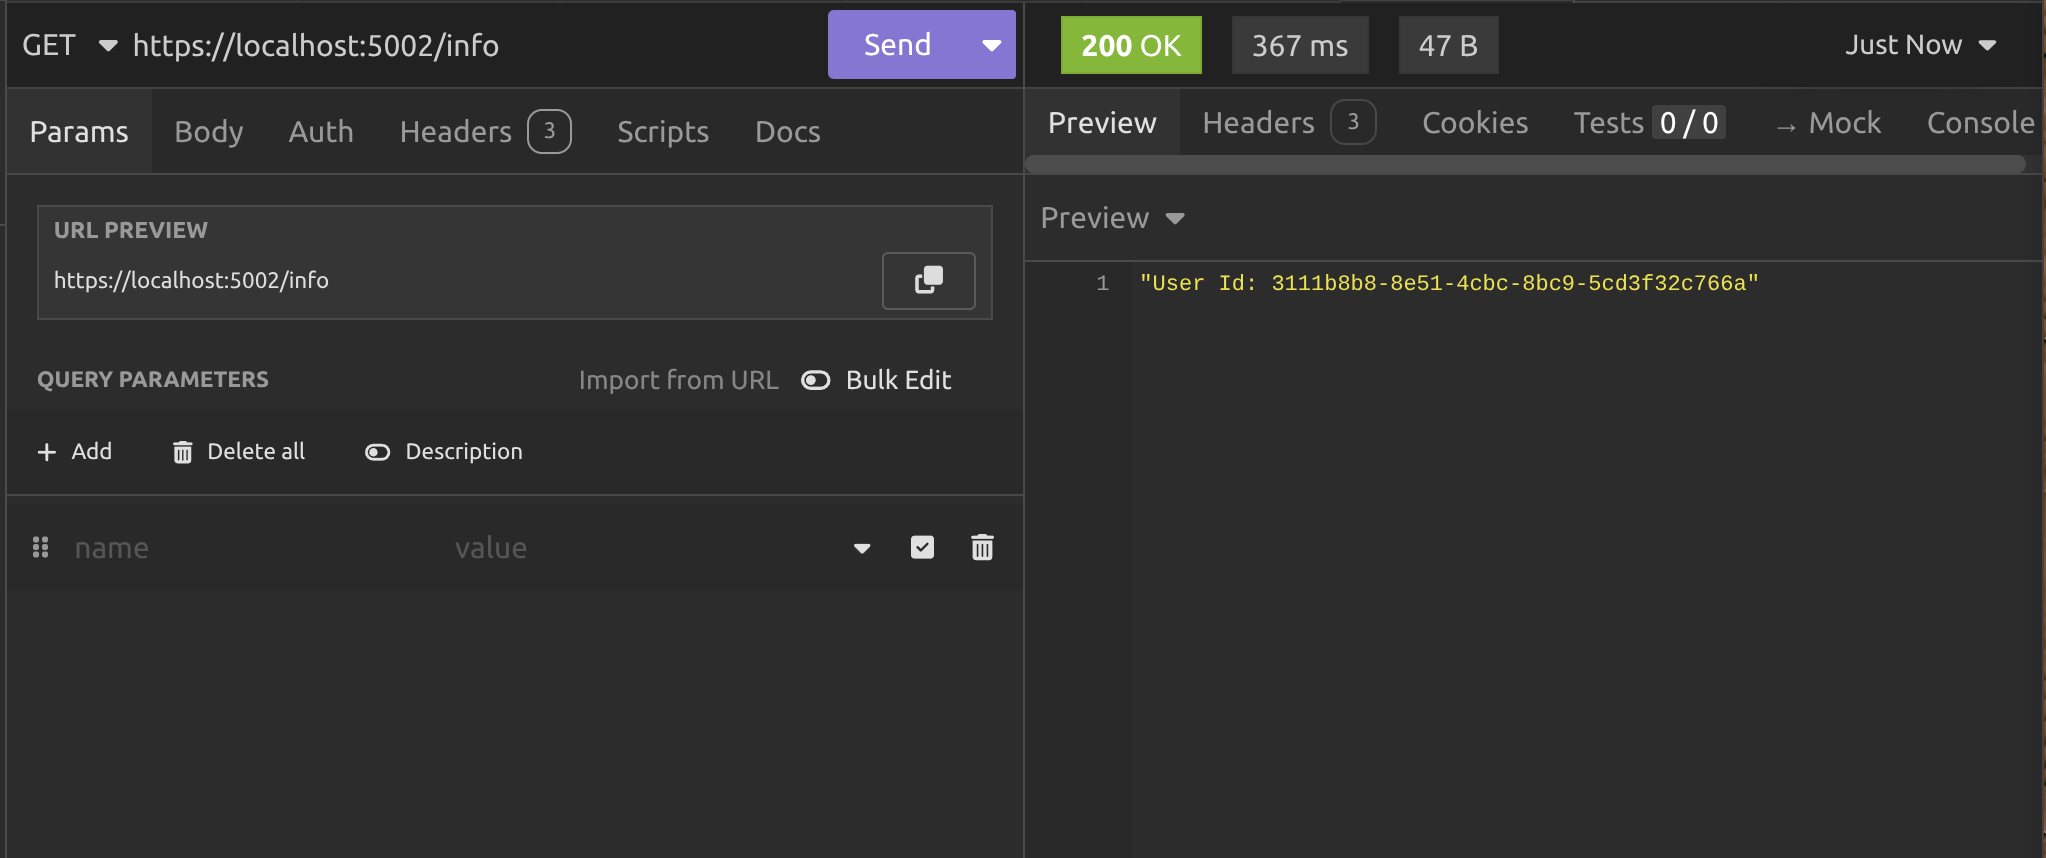Toggle the Description switch

point(377,452)
